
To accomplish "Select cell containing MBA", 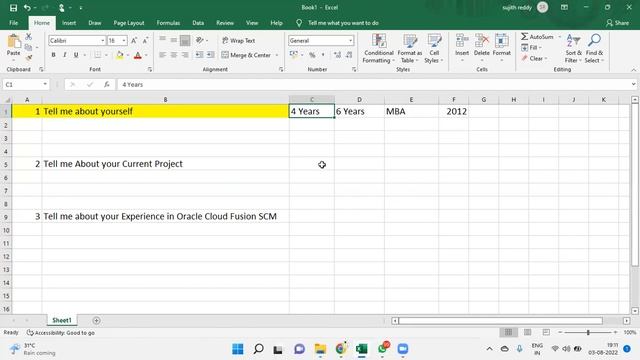I will [411, 111].
